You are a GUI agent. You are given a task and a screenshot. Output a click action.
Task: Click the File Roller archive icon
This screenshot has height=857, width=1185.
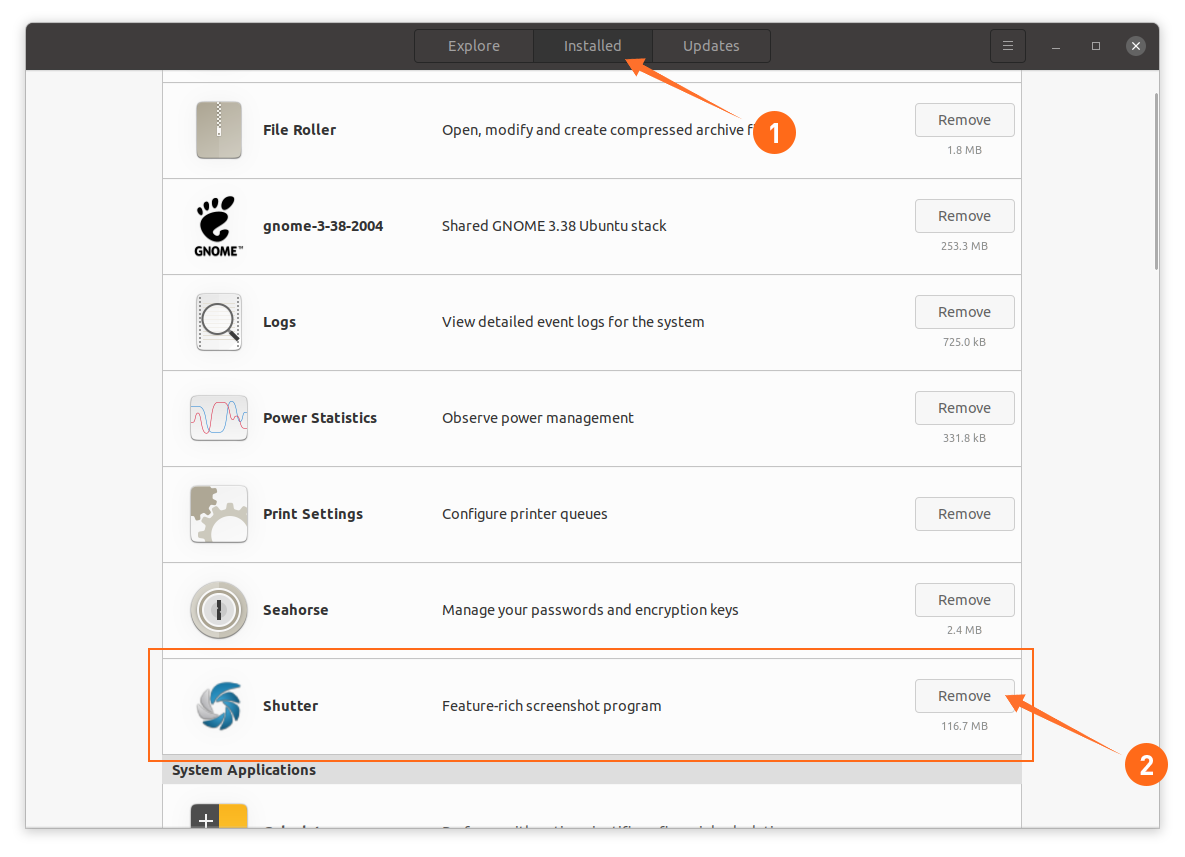pyautogui.click(x=218, y=130)
